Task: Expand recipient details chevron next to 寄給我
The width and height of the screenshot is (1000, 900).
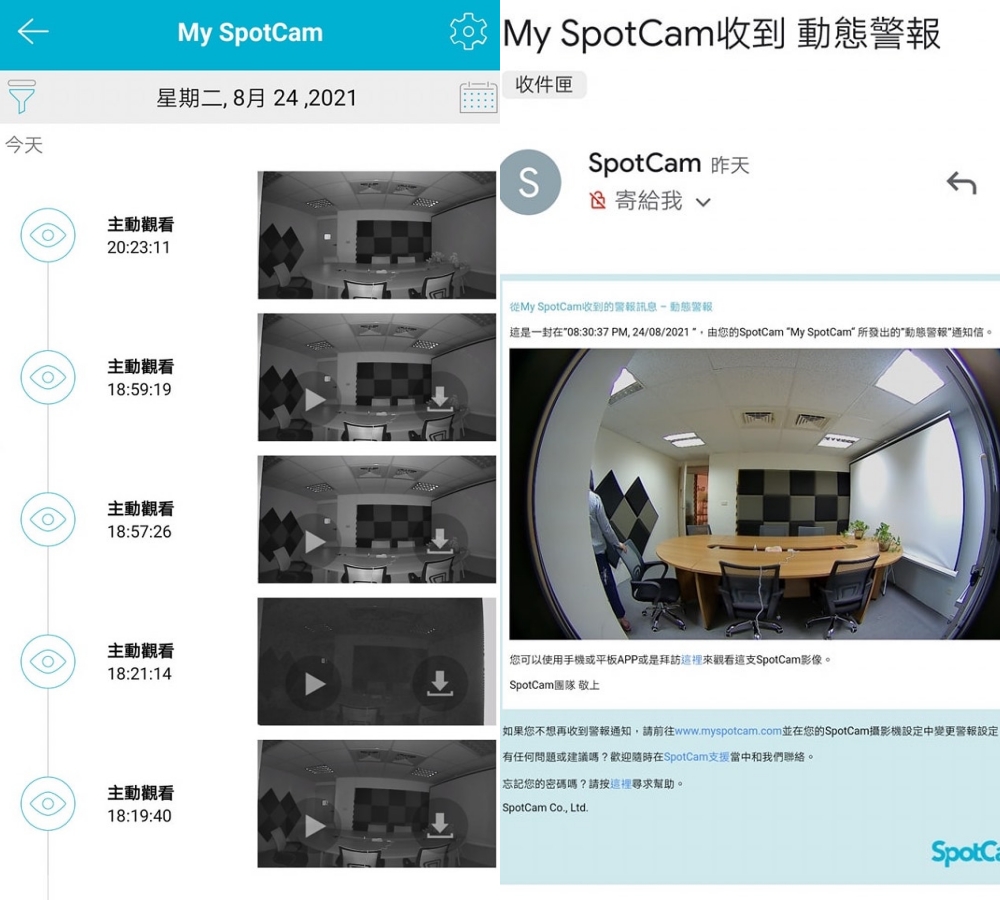Action: pyautogui.click(x=703, y=203)
